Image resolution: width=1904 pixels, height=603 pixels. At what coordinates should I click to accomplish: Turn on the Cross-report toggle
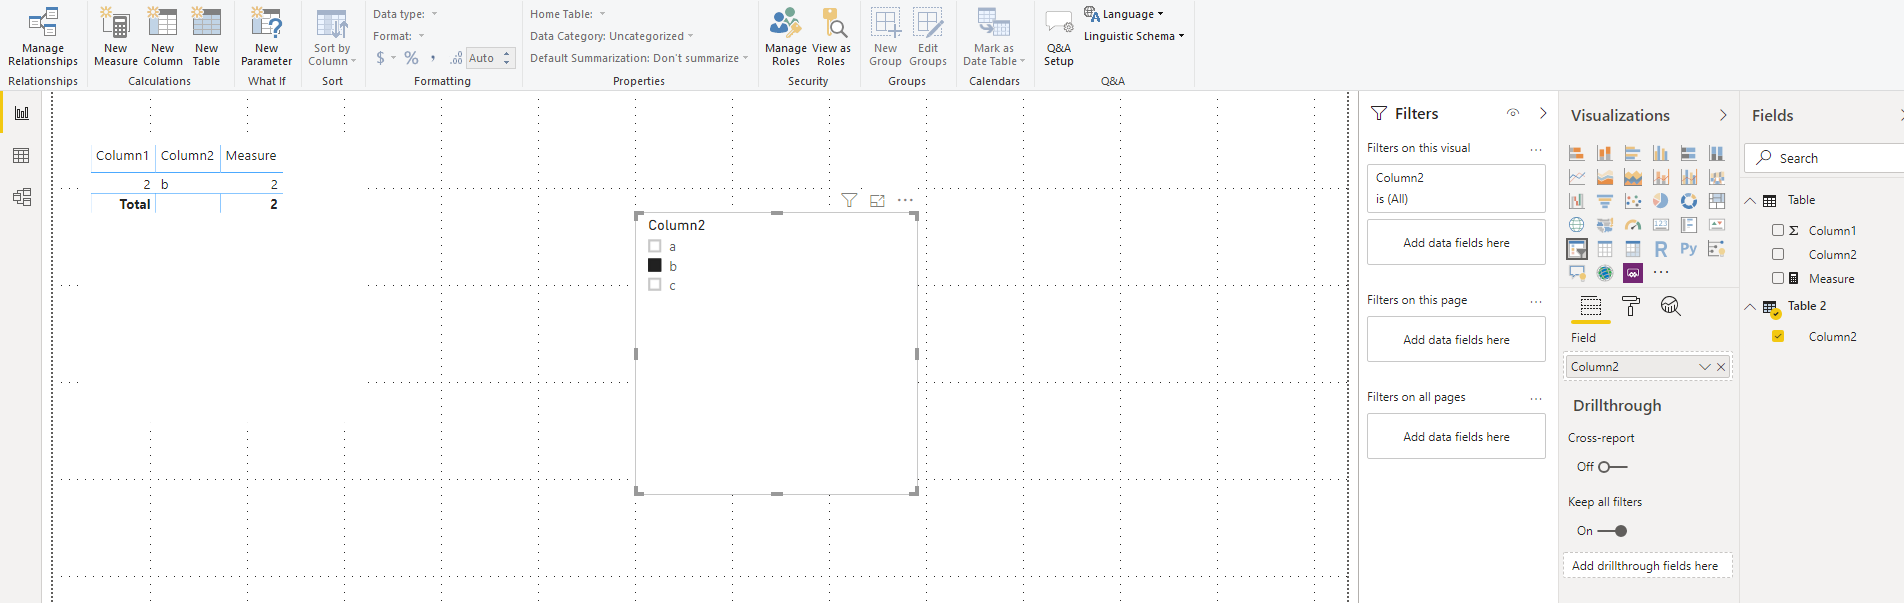[1612, 467]
